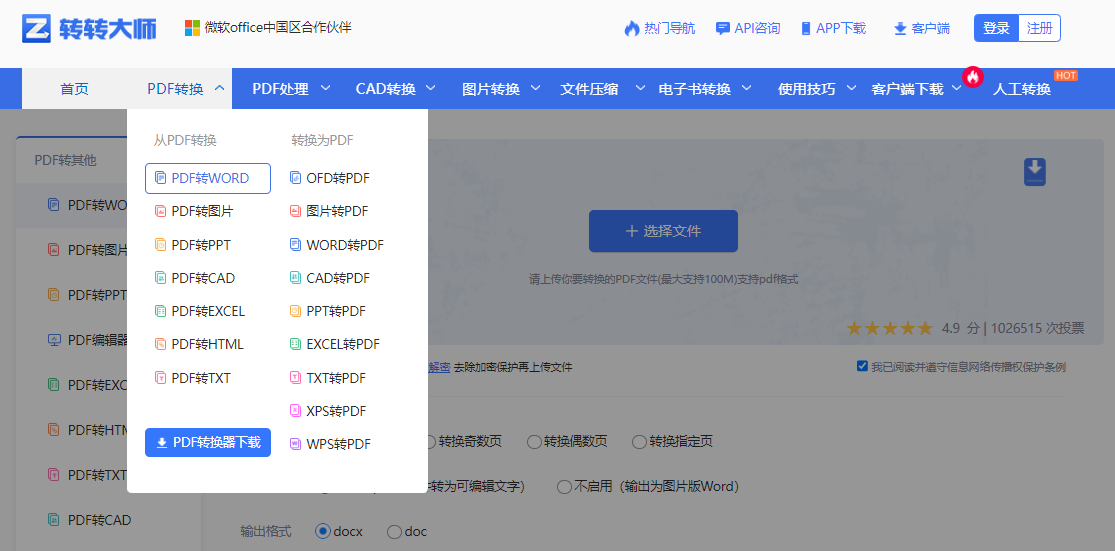Open the 解密 link

pos(439,368)
